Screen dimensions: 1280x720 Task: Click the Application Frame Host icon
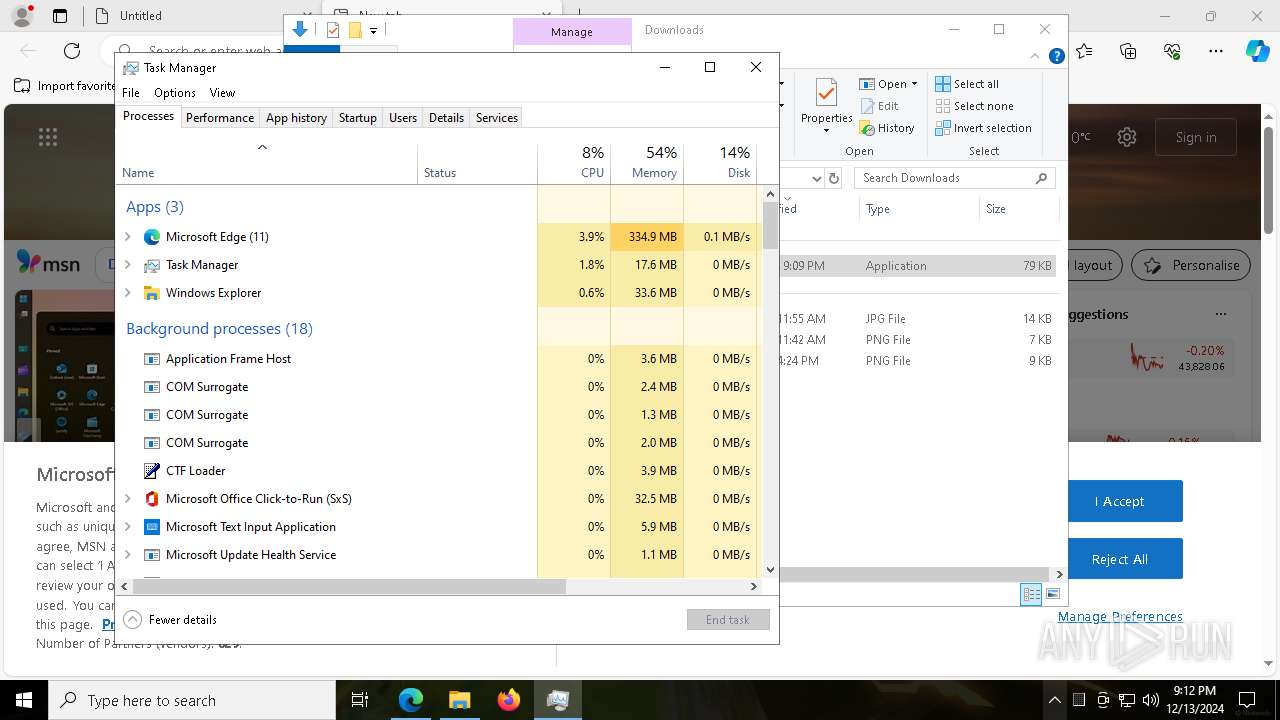coord(152,359)
